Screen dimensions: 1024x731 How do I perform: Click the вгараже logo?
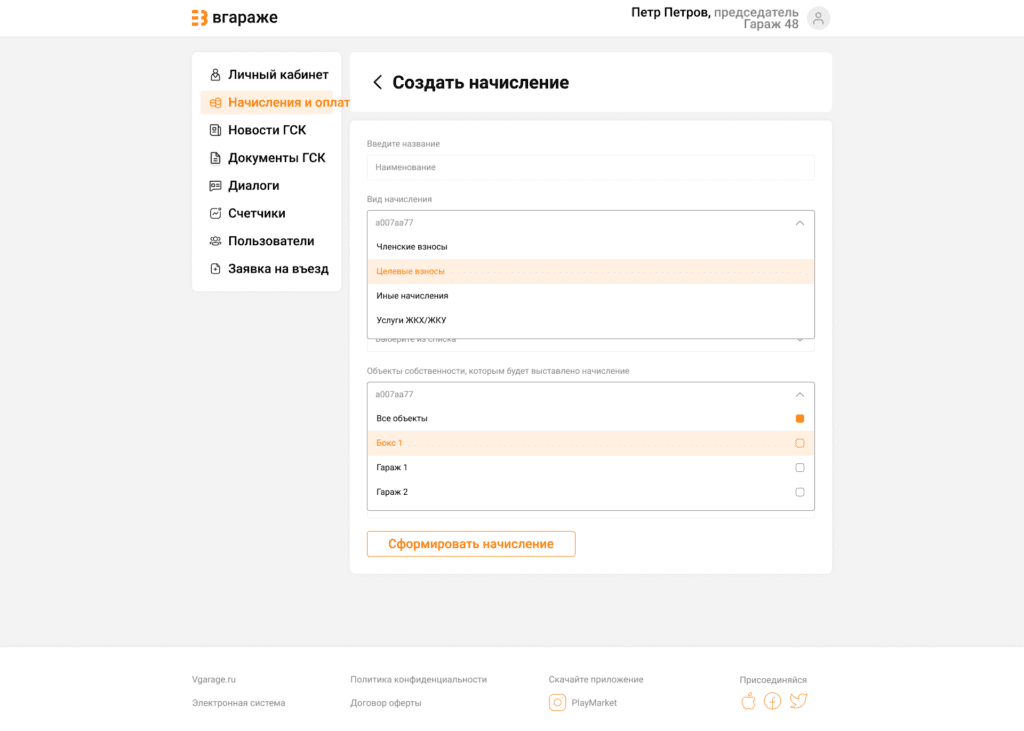pos(234,18)
